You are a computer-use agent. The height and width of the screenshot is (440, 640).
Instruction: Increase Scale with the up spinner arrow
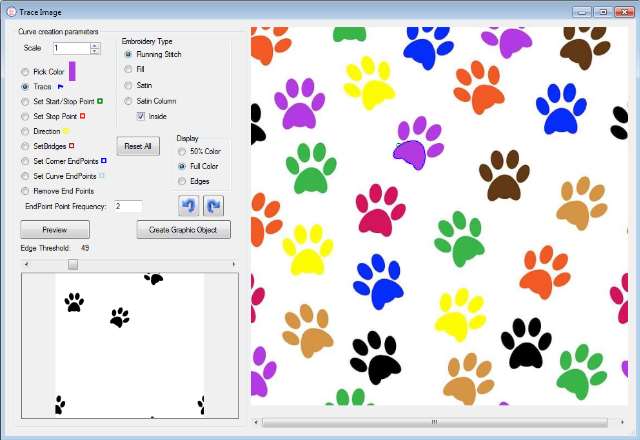click(95, 44)
